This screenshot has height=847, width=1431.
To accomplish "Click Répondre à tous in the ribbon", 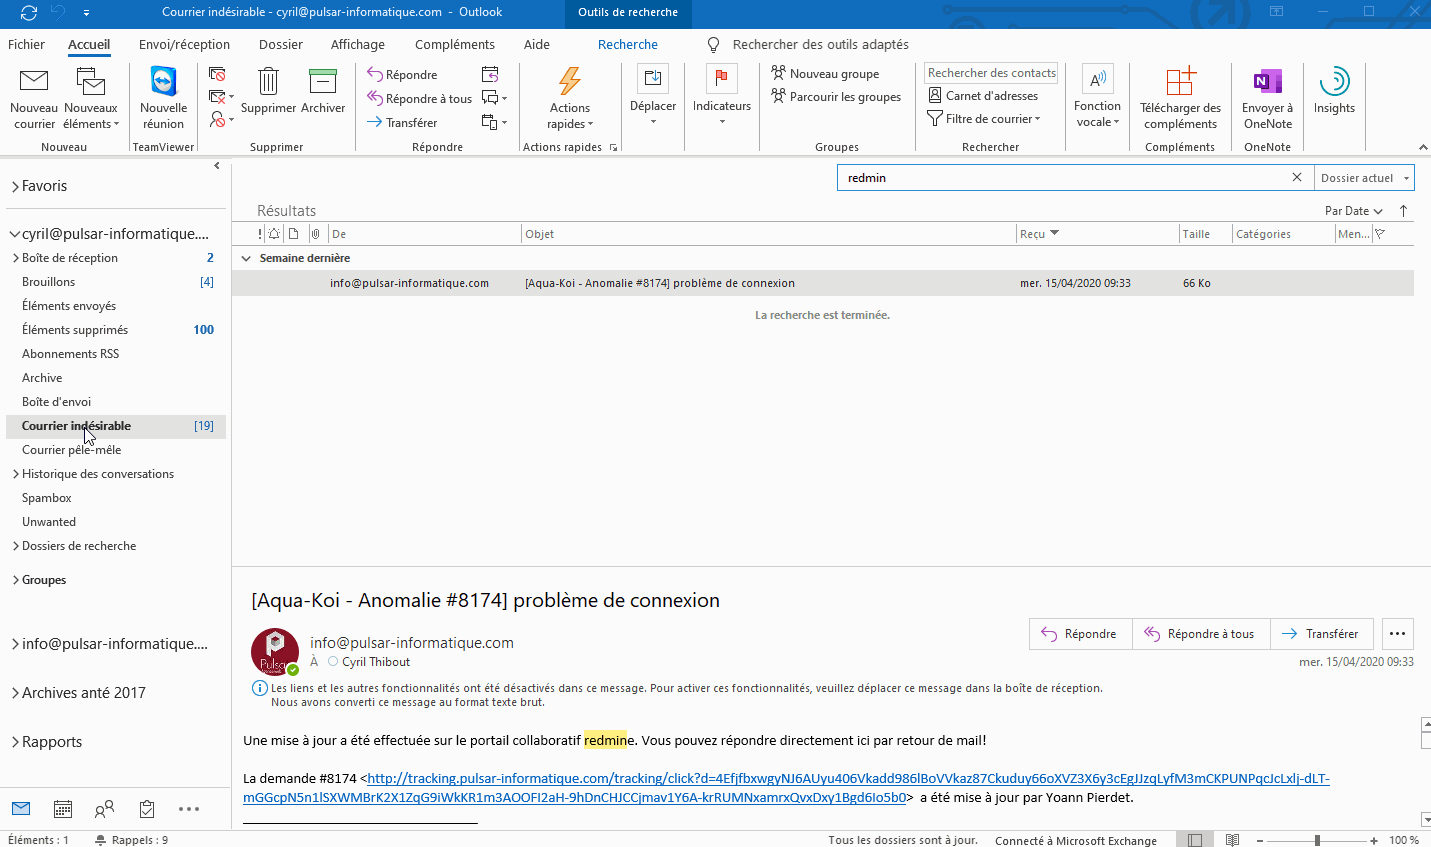I will click(419, 99).
